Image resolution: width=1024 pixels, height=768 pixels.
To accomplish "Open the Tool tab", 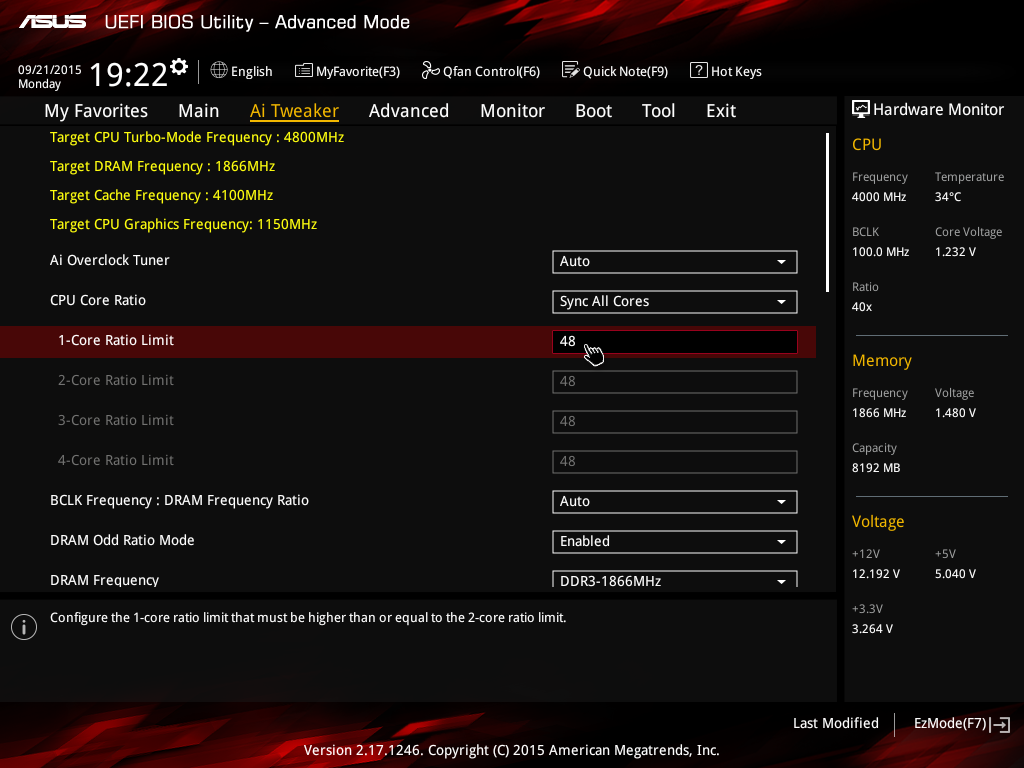I will click(x=658, y=111).
